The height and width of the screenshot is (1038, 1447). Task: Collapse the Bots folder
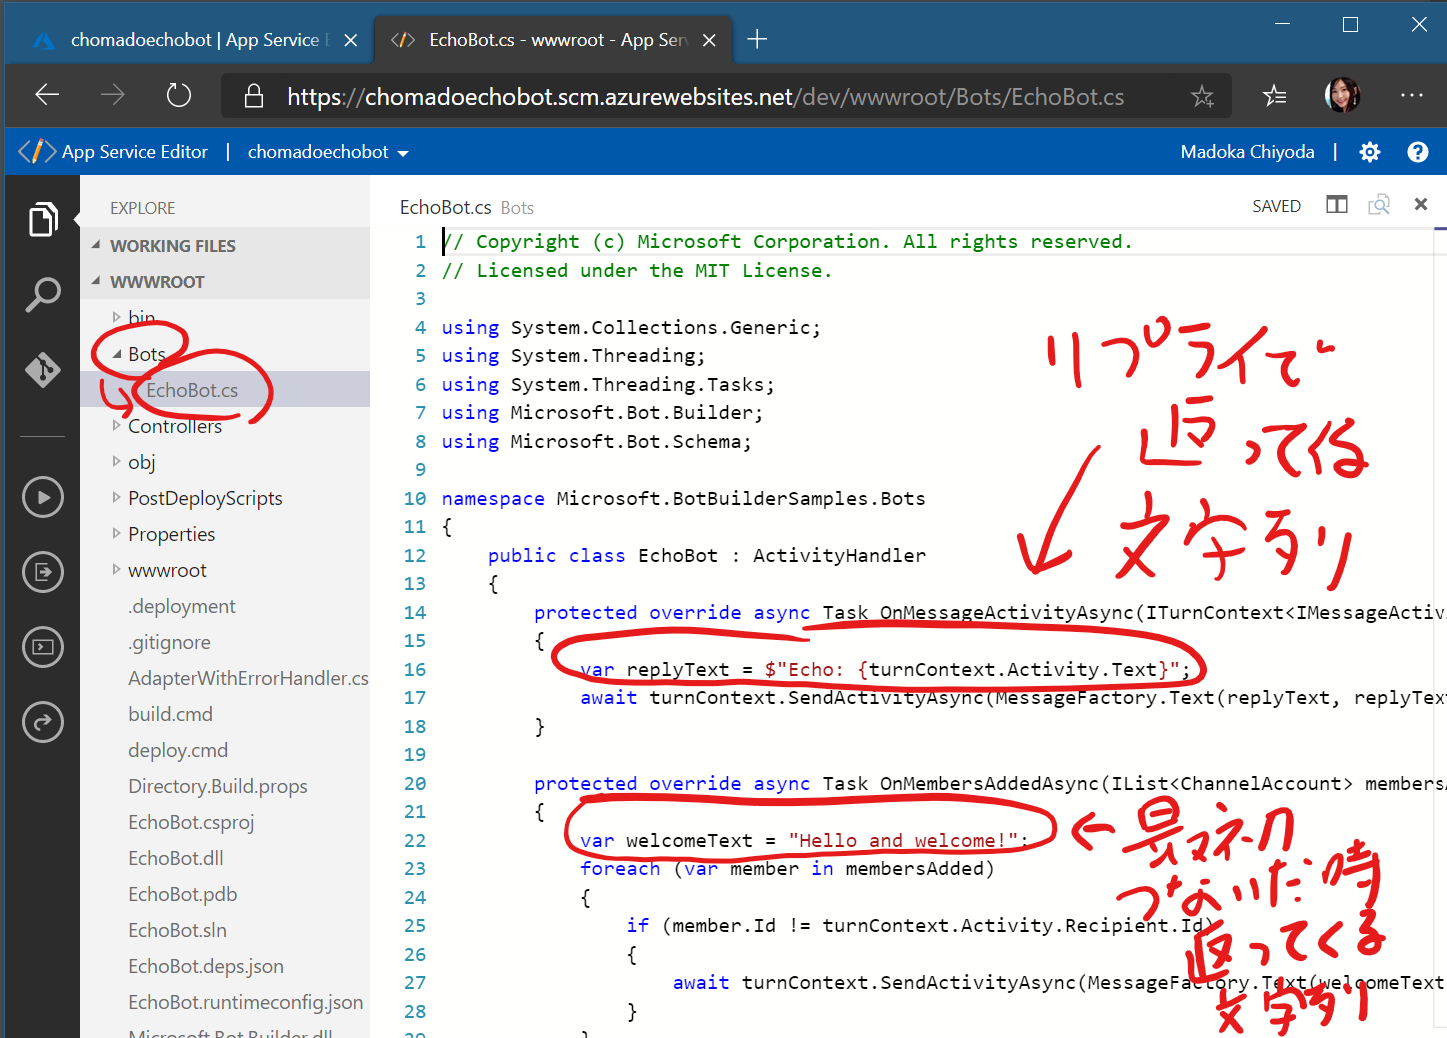pyautogui.click(x=146, y=354)
